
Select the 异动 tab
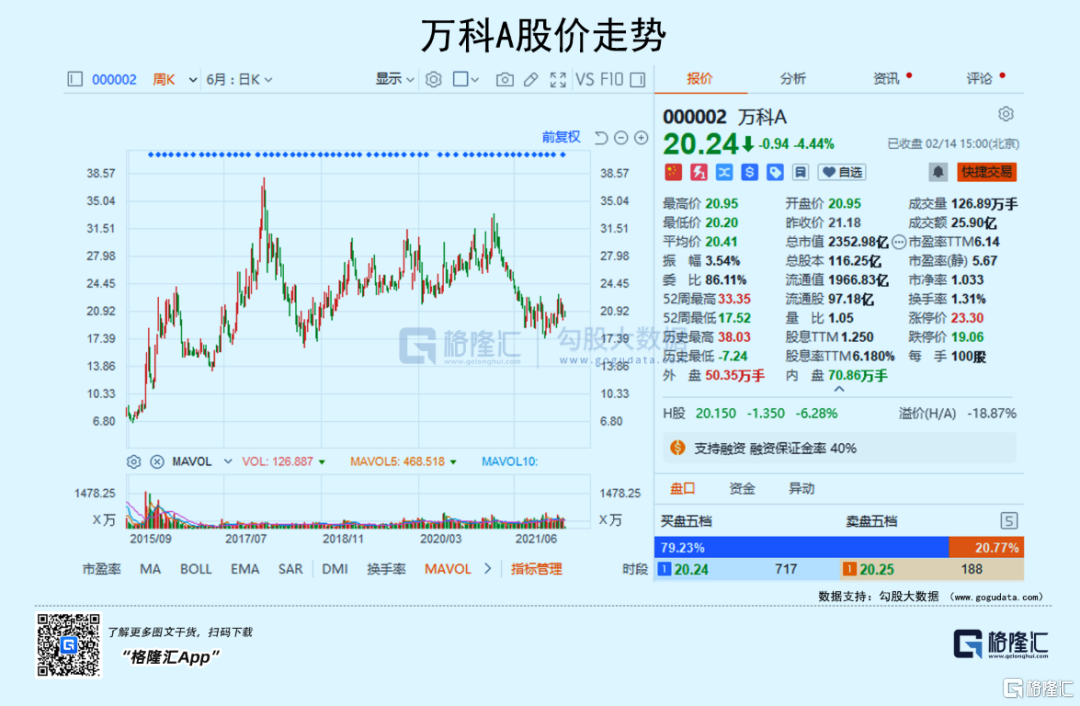coord(801,489)
